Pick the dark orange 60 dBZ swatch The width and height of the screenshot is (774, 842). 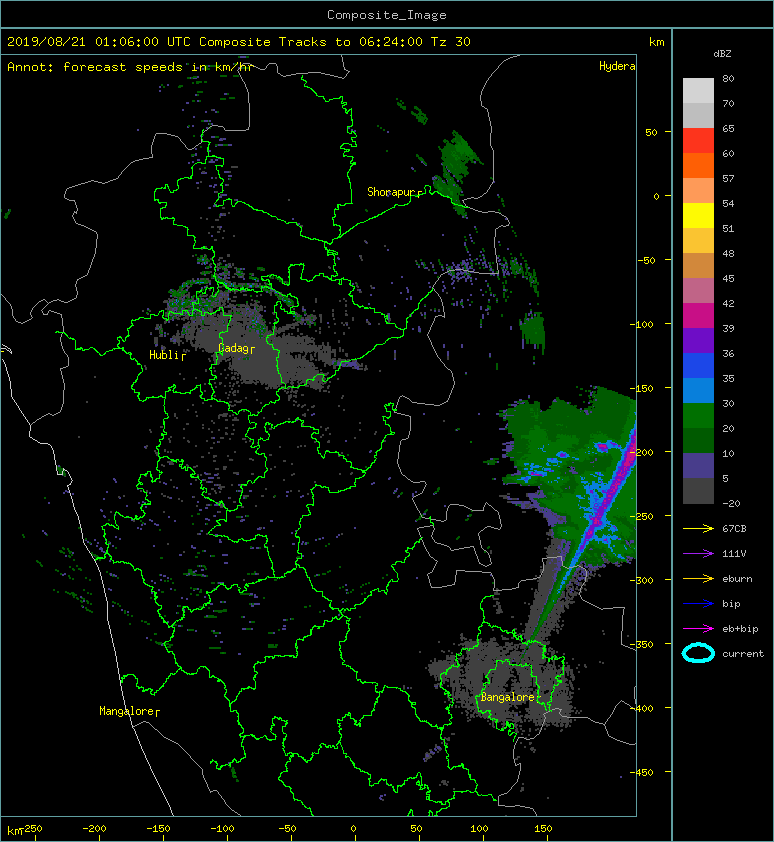click(x=698, y=165)
